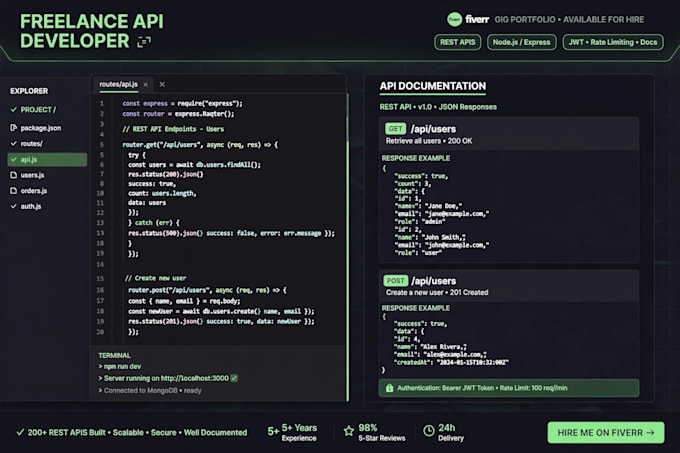Expand the routes/ folder
The image size is (680, 453).
click(31, 143)
